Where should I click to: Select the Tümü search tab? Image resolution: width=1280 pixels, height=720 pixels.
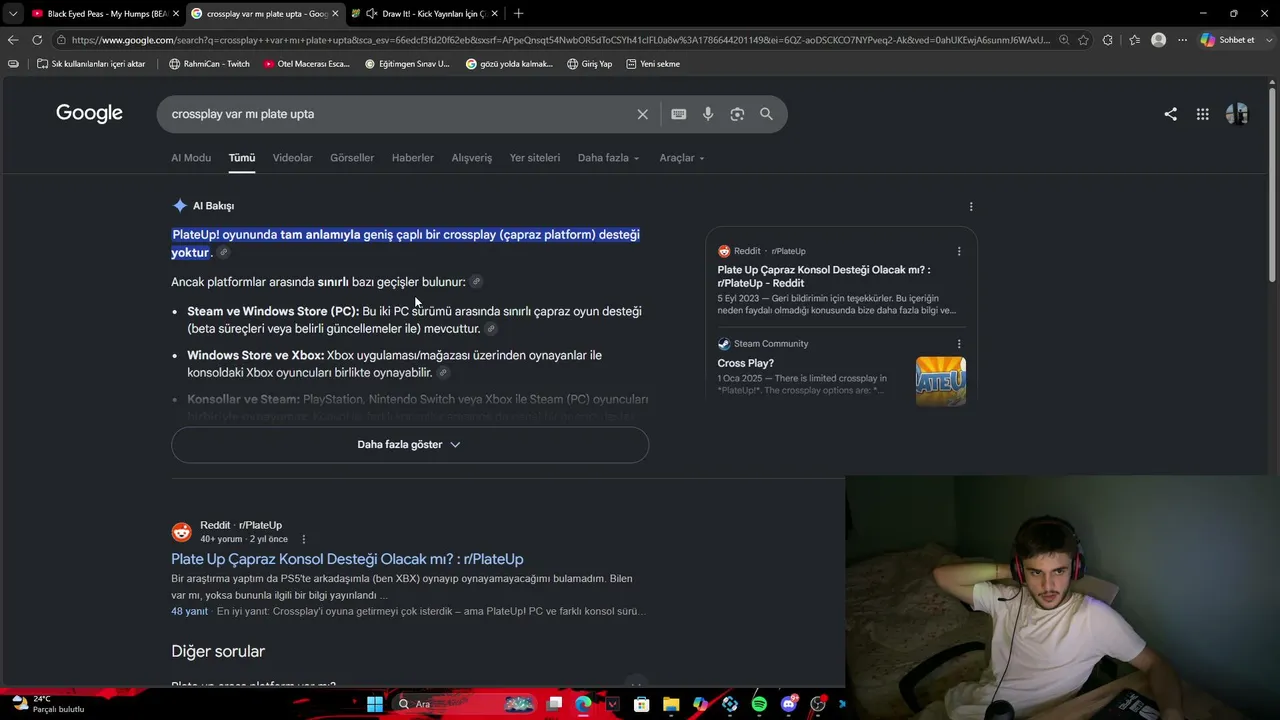point(242,158)
